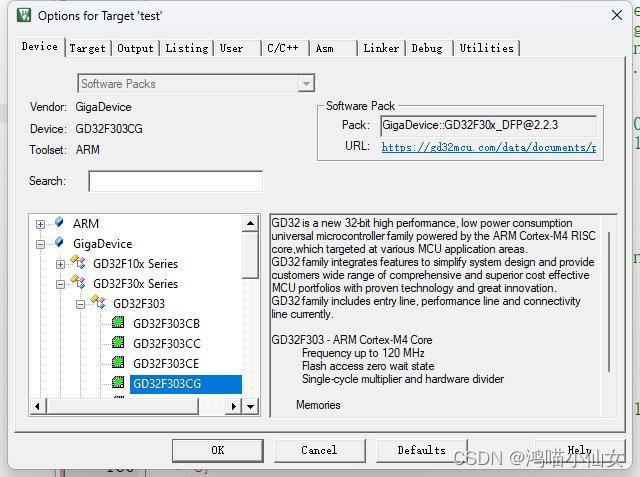Image resolution: width=640 pixels, height=477 pixels.
Task: Click the GD32F303 subfamily icon
Action: pyautogui.click(x=98, y=302)
